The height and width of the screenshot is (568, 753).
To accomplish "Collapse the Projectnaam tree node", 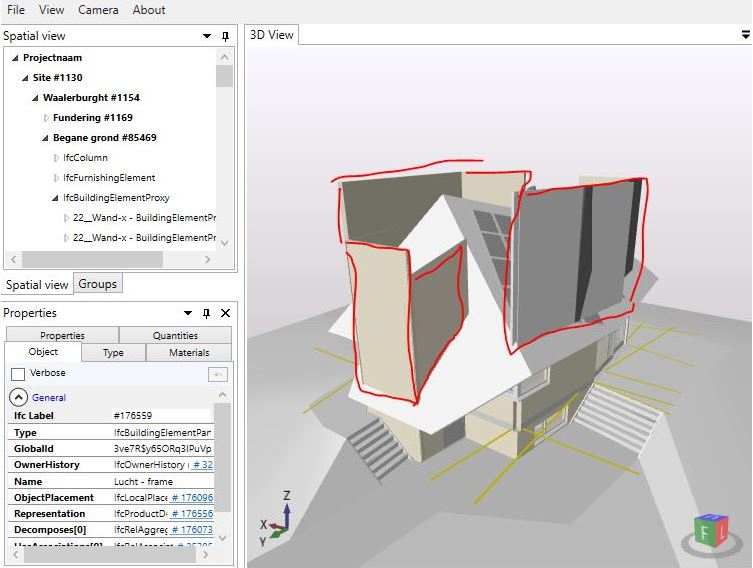I will click(15, 58).
